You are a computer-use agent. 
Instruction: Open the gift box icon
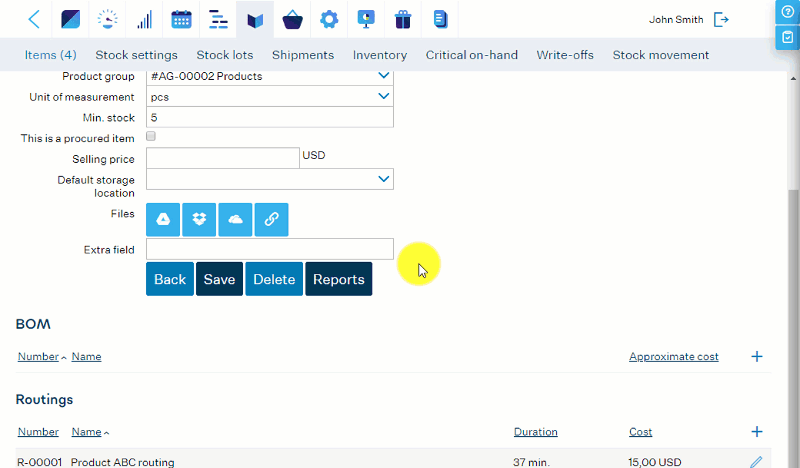pos(403,19)
